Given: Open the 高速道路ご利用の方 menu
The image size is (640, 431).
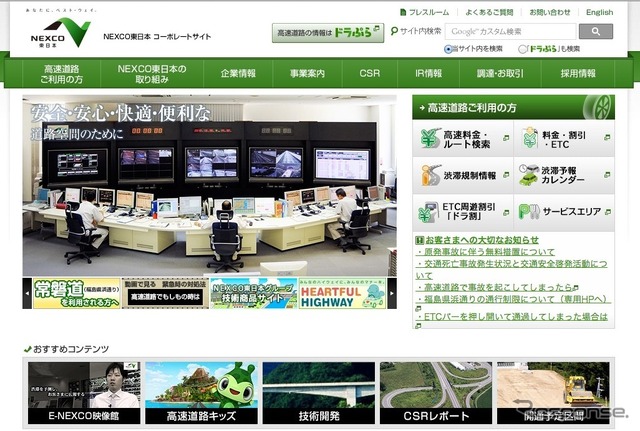Looking at the screenshot, I should pos(61,73).
